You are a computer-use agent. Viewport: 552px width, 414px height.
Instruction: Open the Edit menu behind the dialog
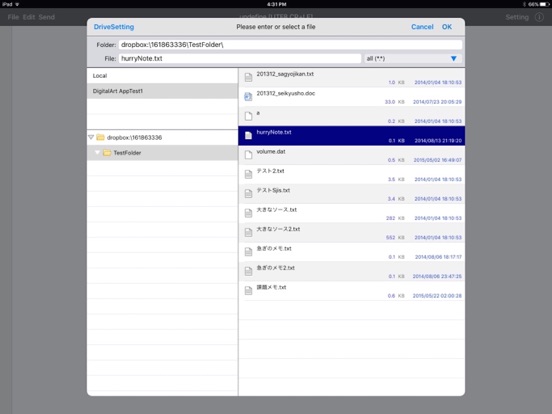pos(29,17)
